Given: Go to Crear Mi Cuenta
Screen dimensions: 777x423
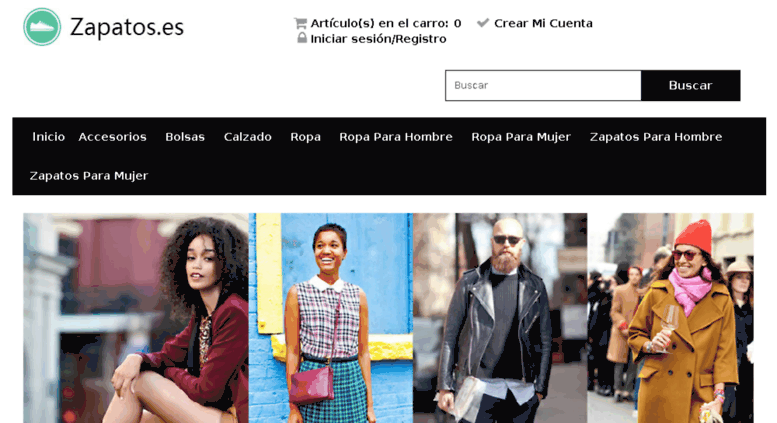Looking at the screenshot, I should pos(543,23).
